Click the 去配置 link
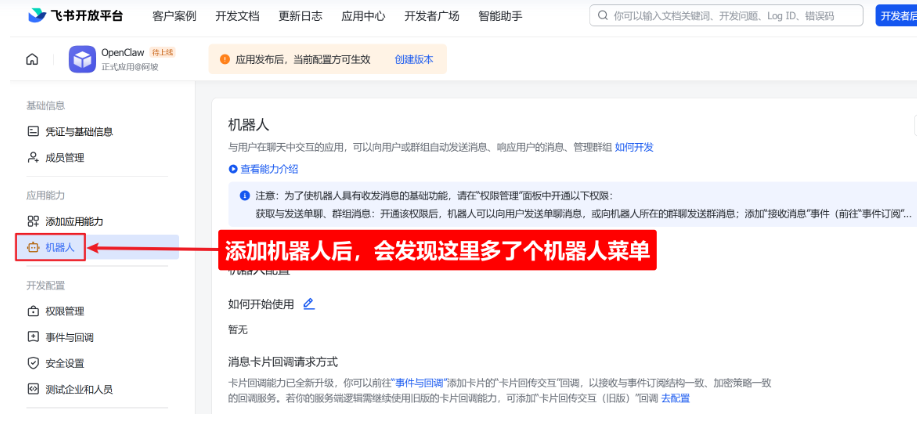Screen dimensions: 917x425 (675, 399)
